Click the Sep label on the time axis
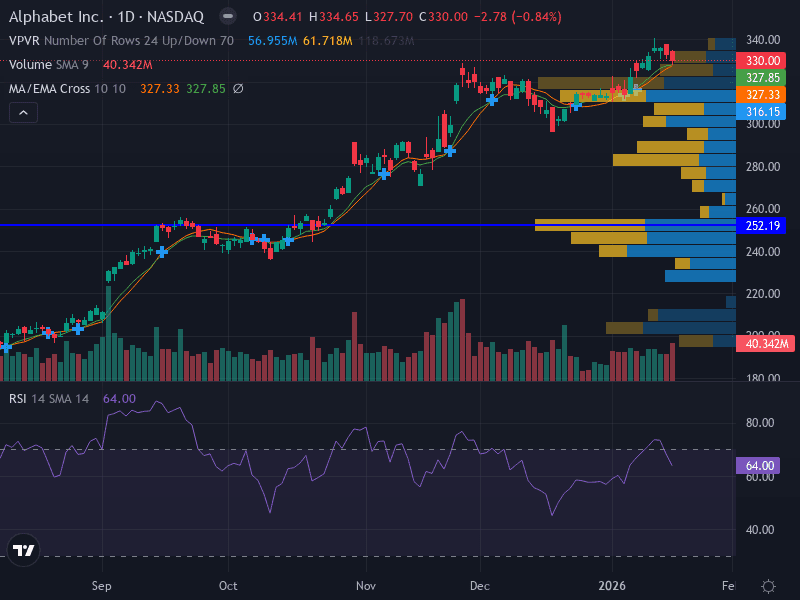The width and height of the screenshot is (800, 600). (102, 586)
